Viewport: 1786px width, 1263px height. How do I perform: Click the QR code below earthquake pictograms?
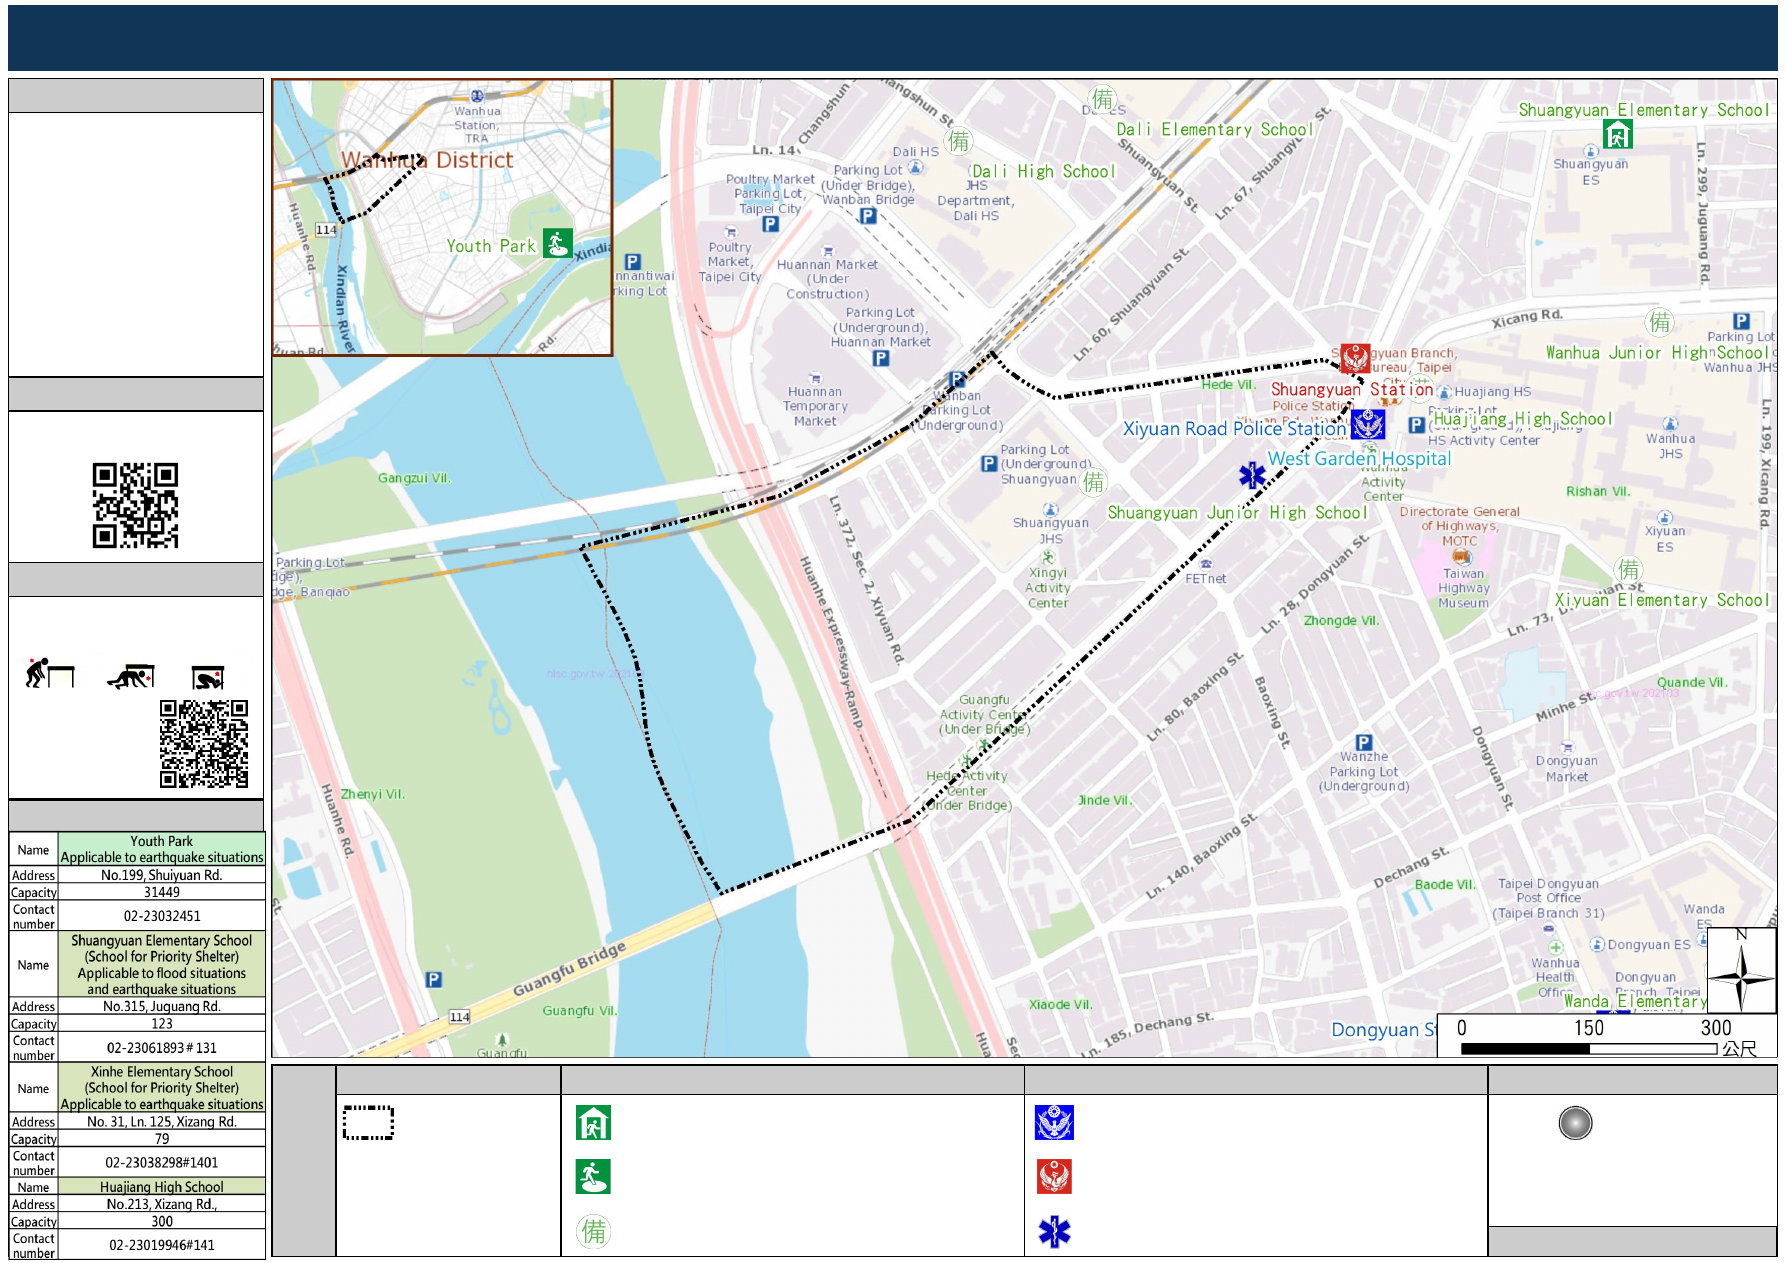(x=204, y=744)
